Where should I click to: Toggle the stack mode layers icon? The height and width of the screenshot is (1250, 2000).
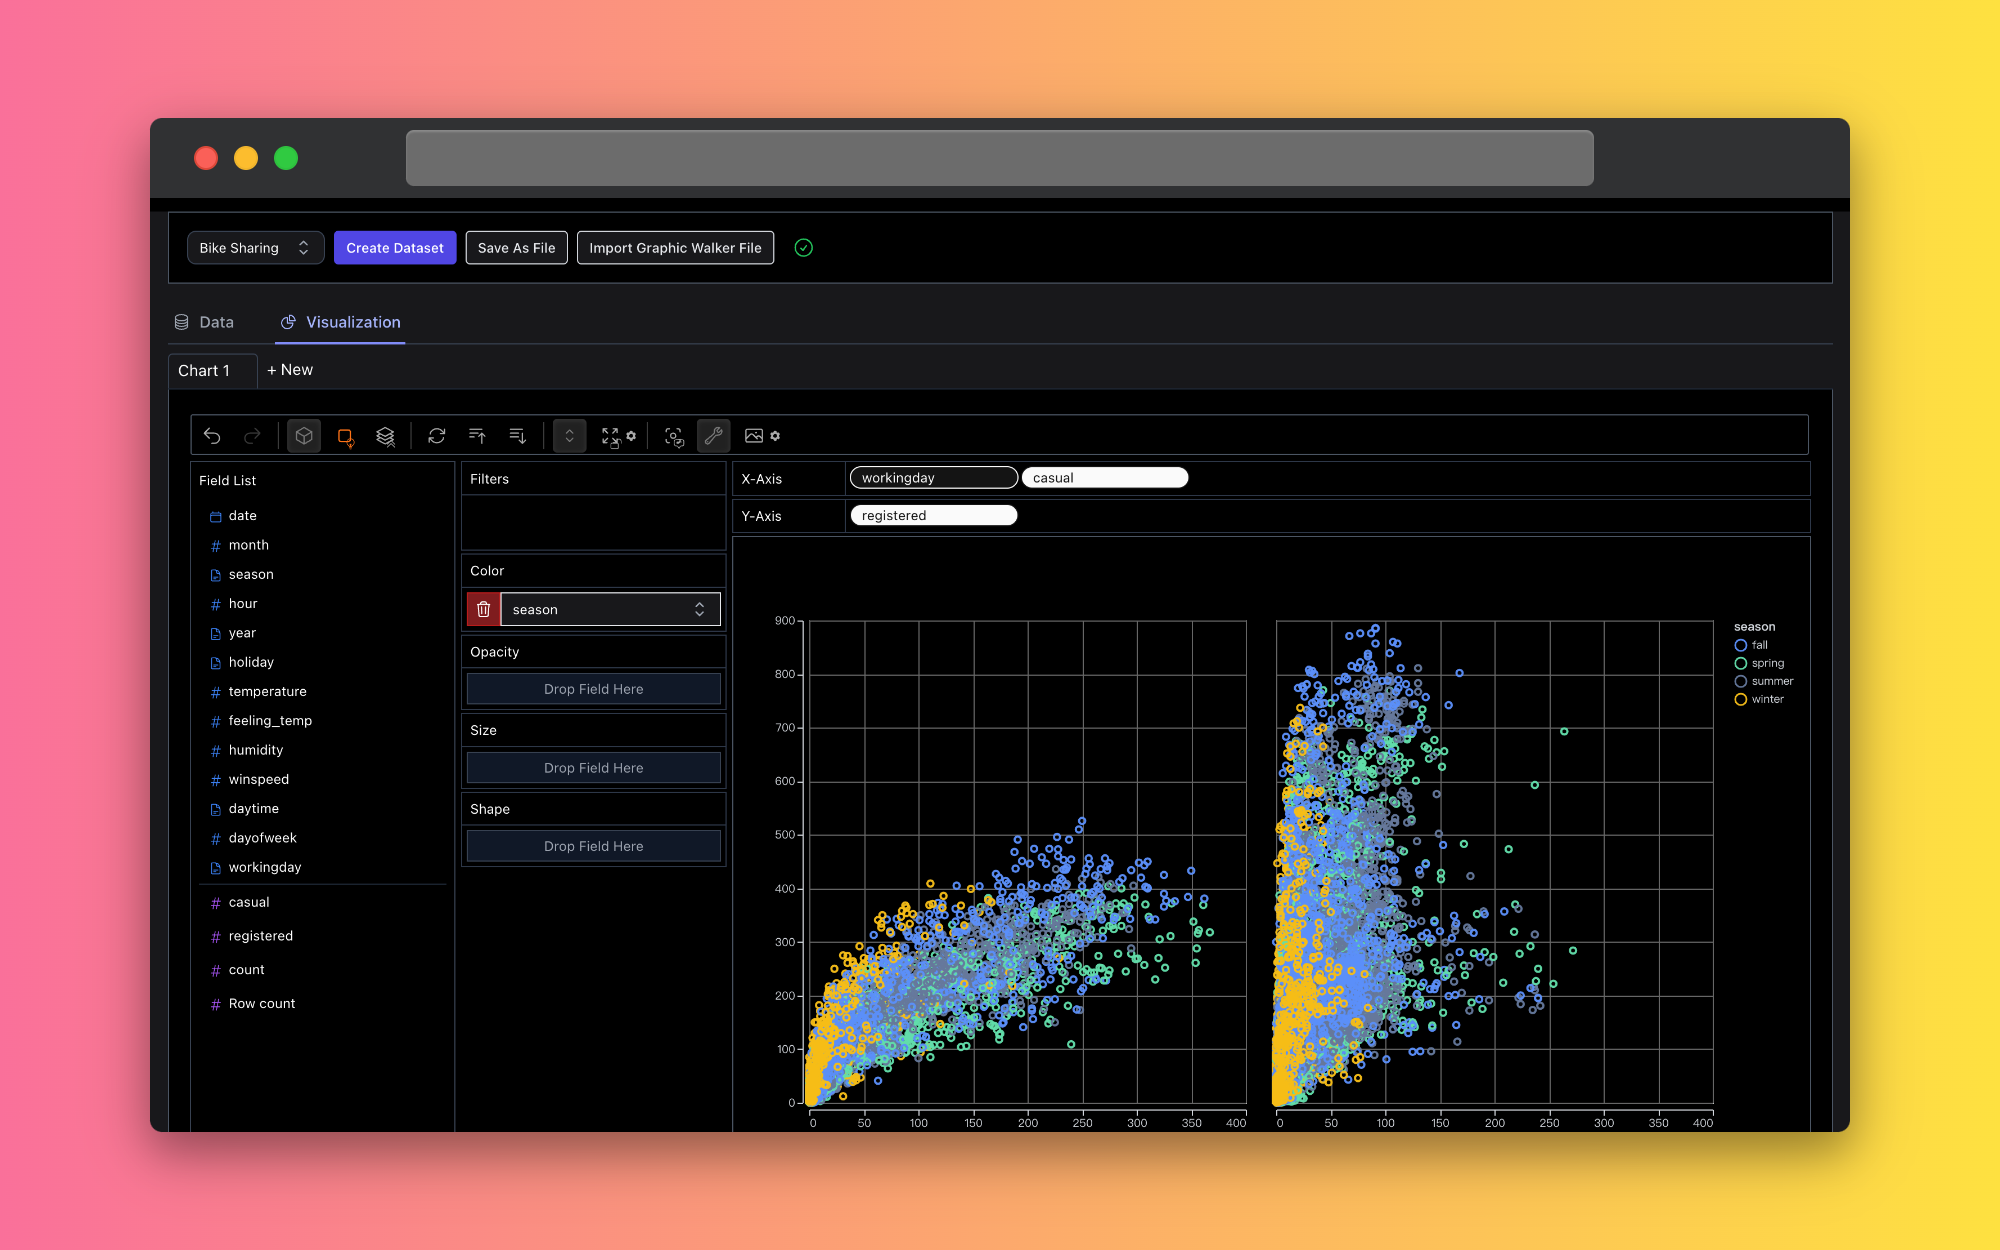point(385,436)
